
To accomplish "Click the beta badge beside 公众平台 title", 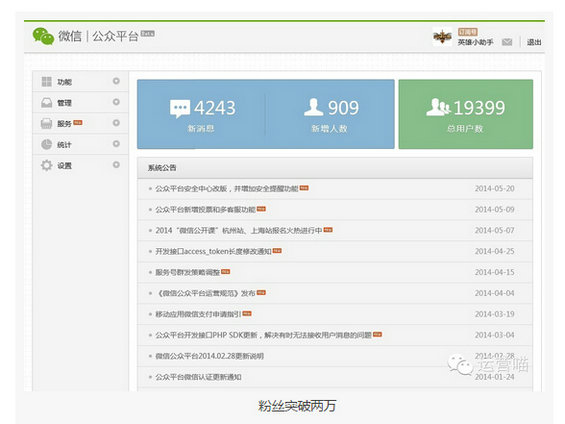I will coord(148,34).
